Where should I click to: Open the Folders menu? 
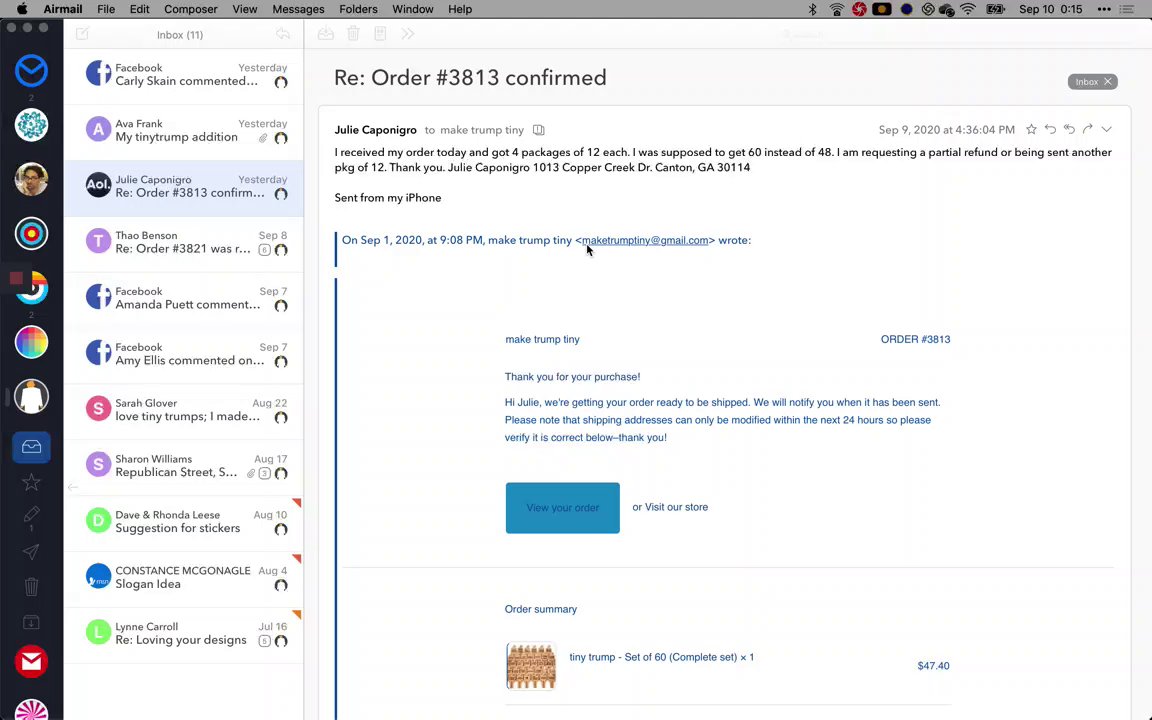coord(359,9)
